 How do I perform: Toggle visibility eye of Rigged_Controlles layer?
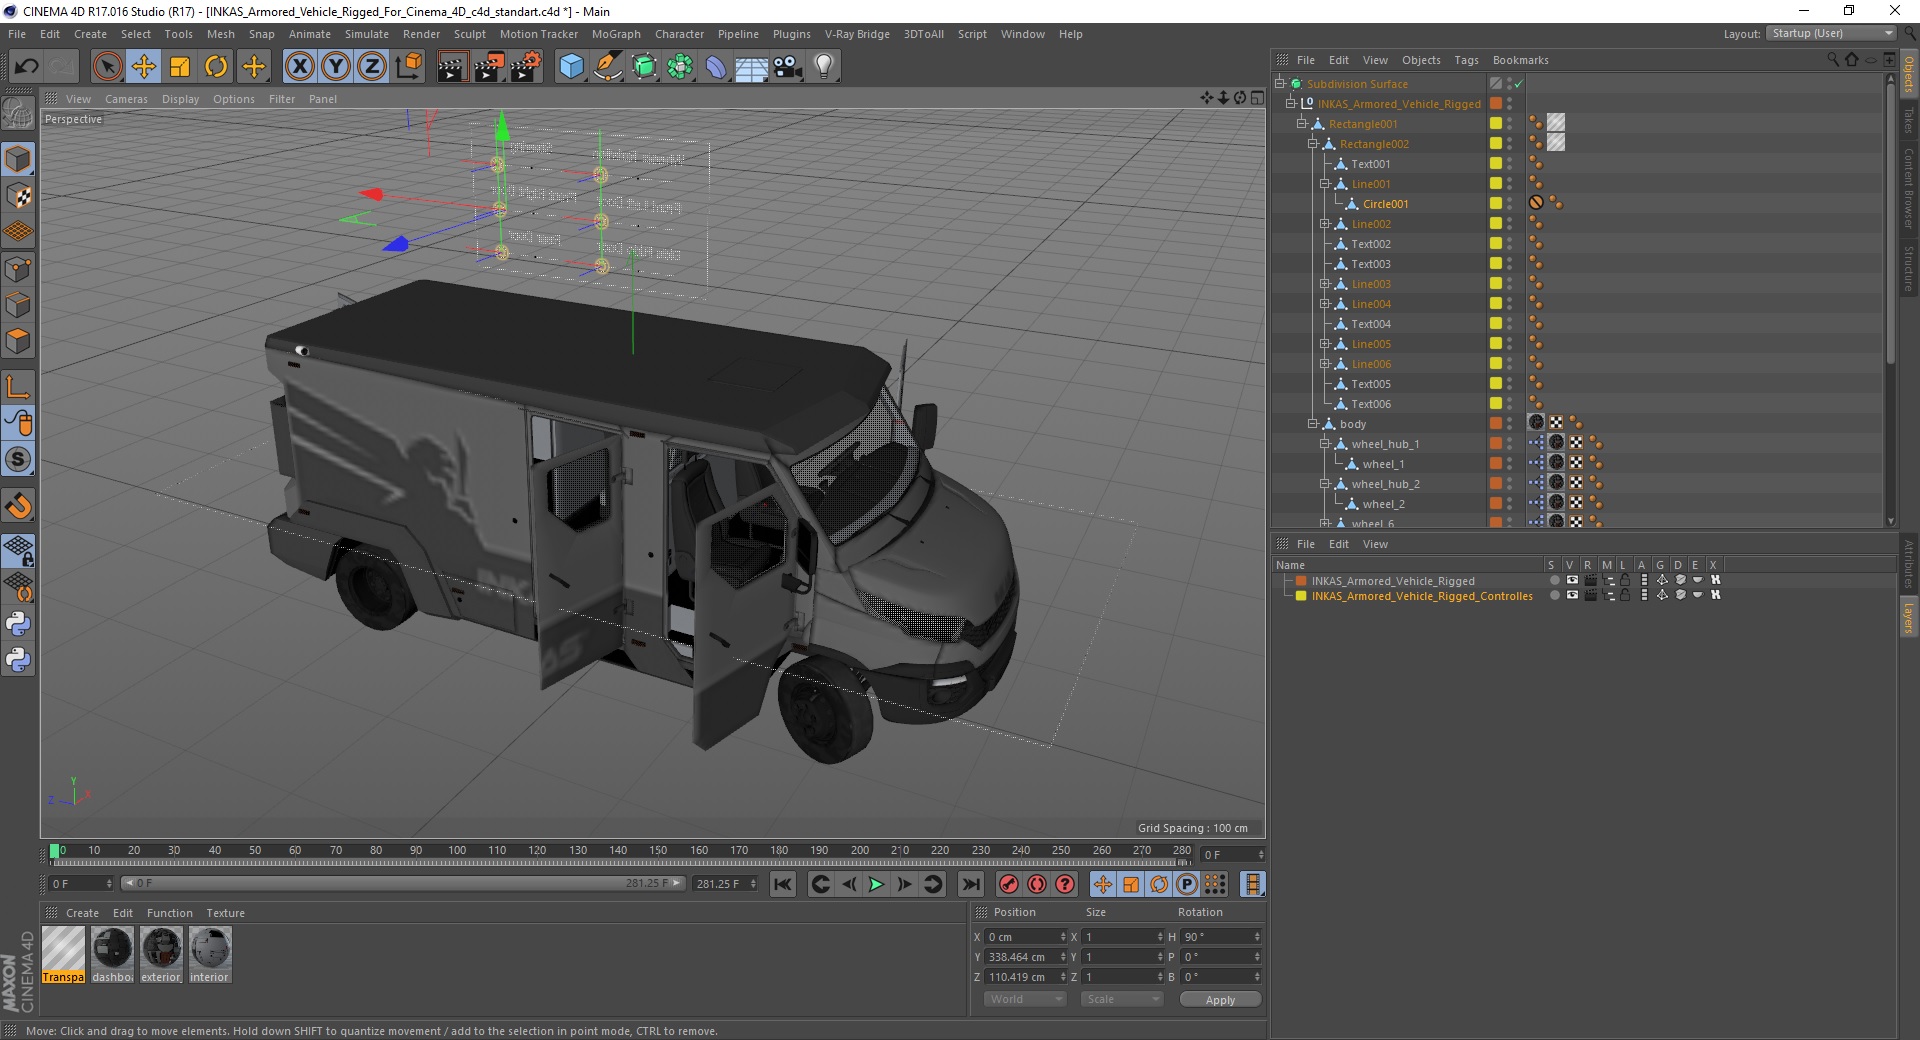click(1572, 595)
